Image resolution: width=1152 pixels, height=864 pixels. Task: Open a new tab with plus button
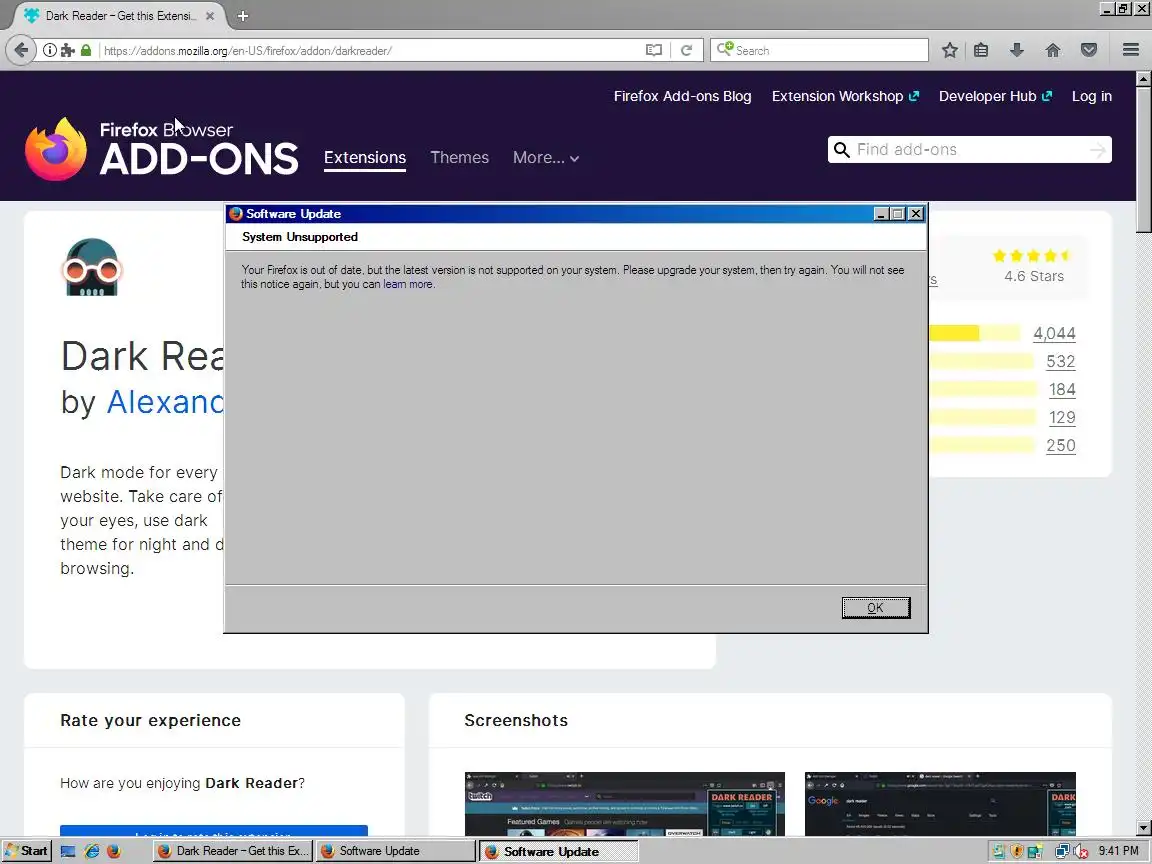pos(242,15)
